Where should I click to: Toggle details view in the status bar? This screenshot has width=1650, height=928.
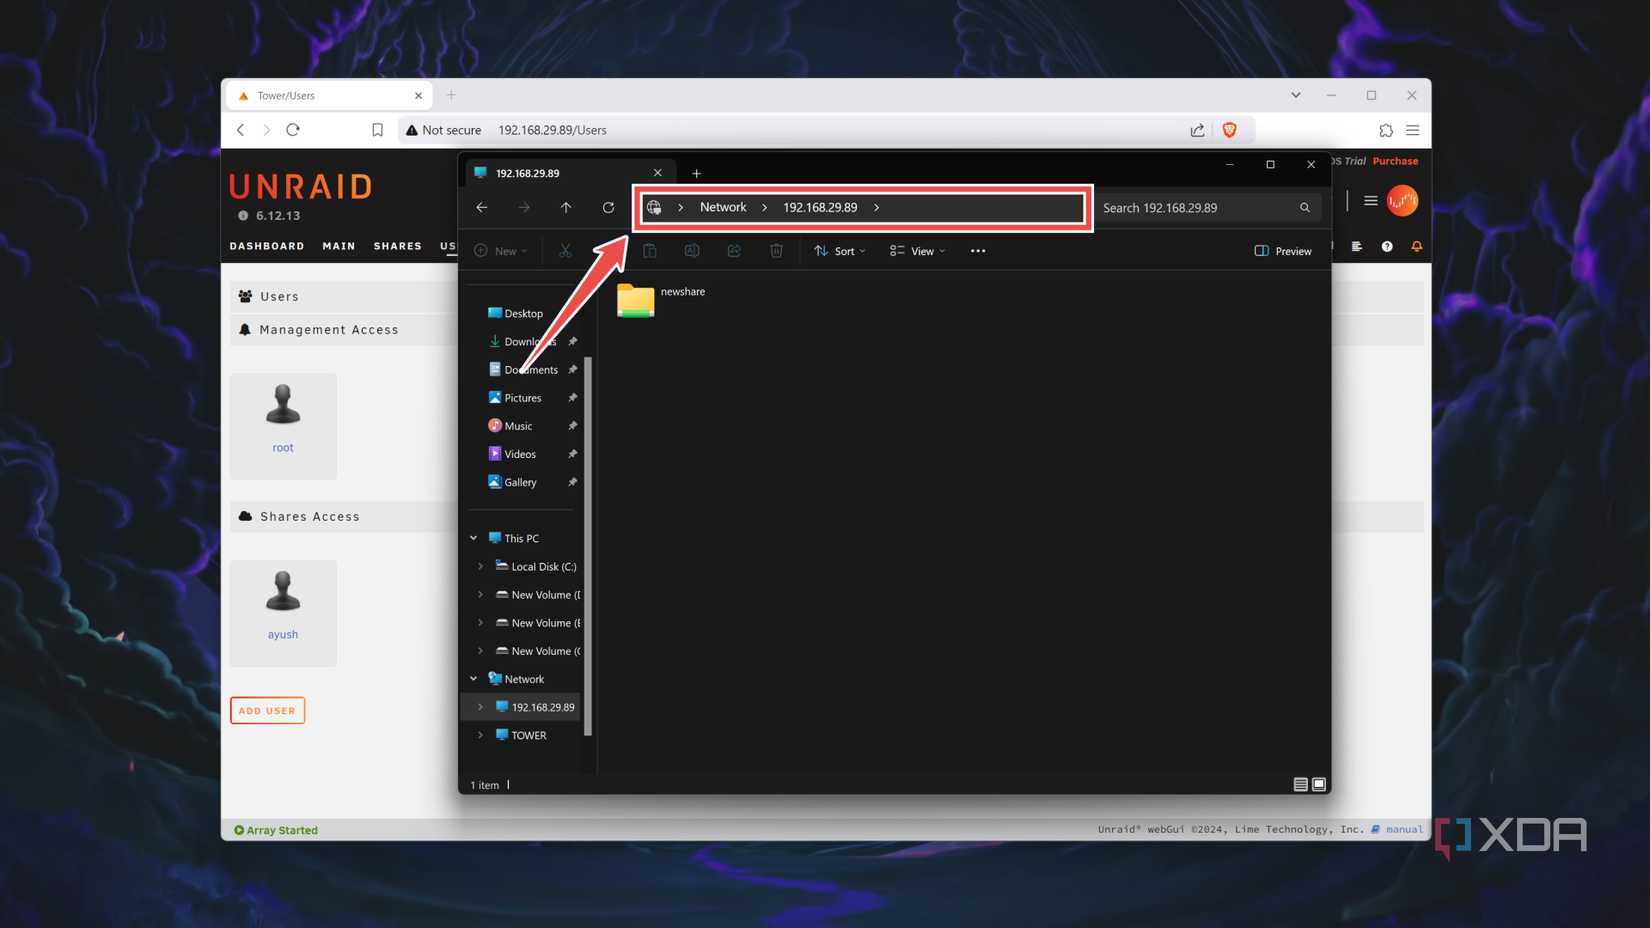pyautogui.click(x=1300, y=784)
